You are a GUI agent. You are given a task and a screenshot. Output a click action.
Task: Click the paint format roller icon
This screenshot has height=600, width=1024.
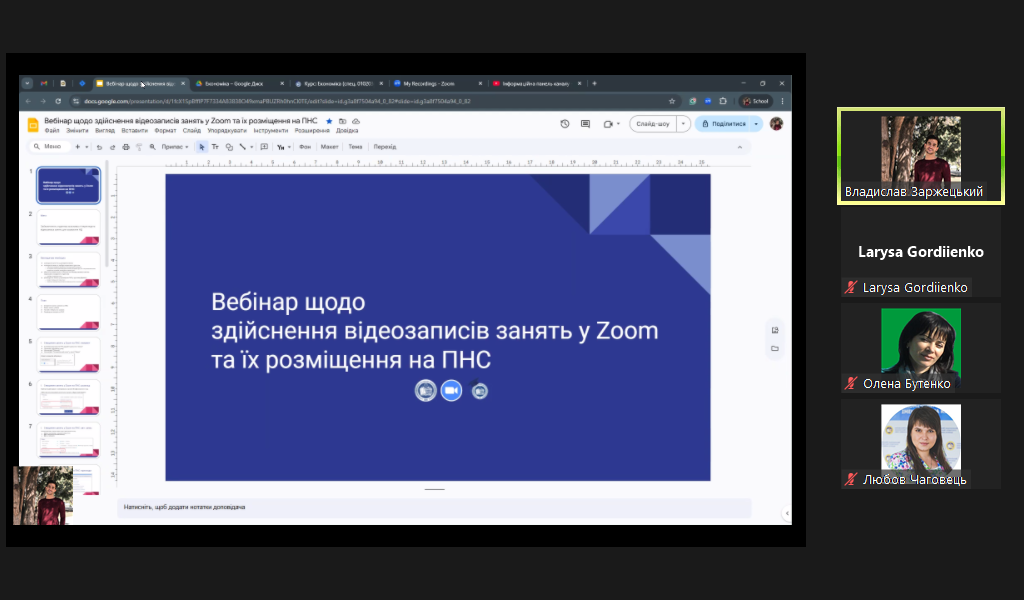[x=137, y=147]
